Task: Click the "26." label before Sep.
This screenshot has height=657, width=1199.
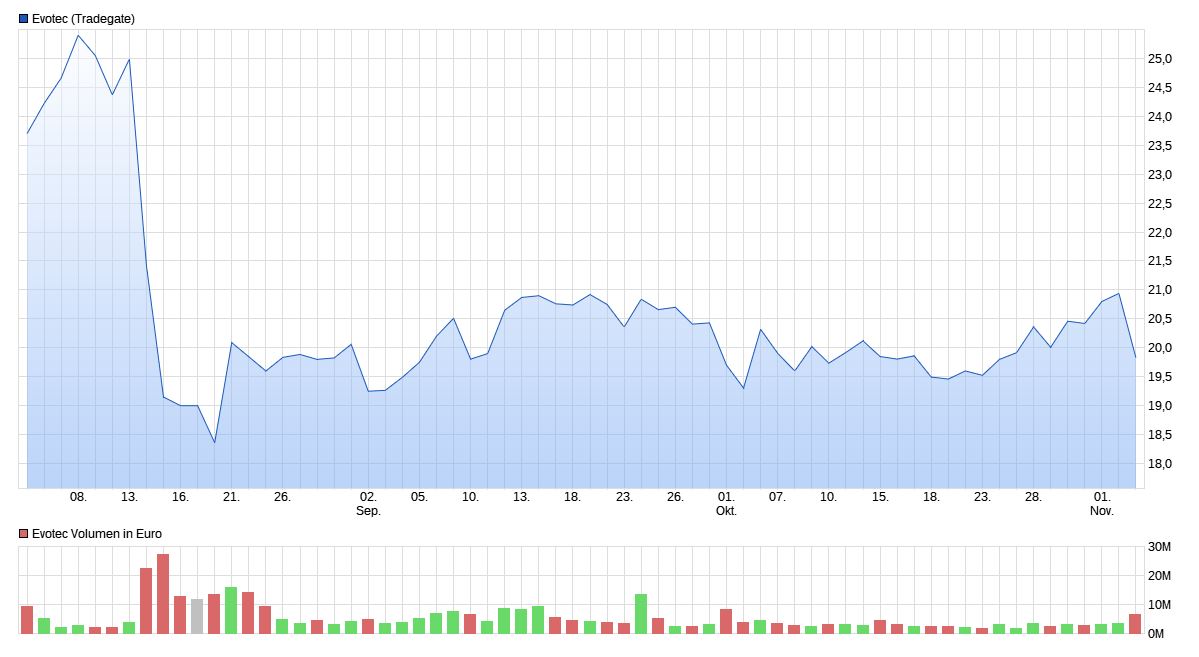Action: click(282, 498)
